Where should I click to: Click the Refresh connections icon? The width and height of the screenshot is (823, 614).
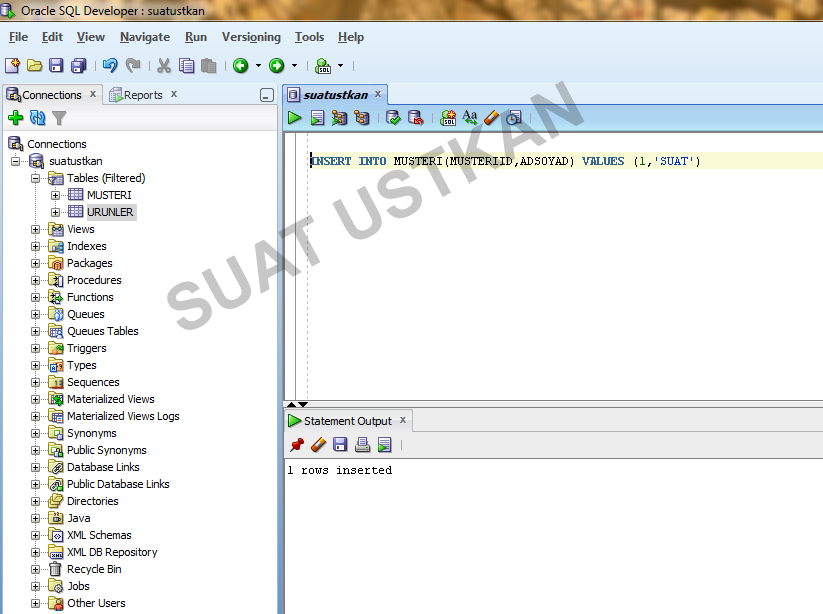pos(38,118)
